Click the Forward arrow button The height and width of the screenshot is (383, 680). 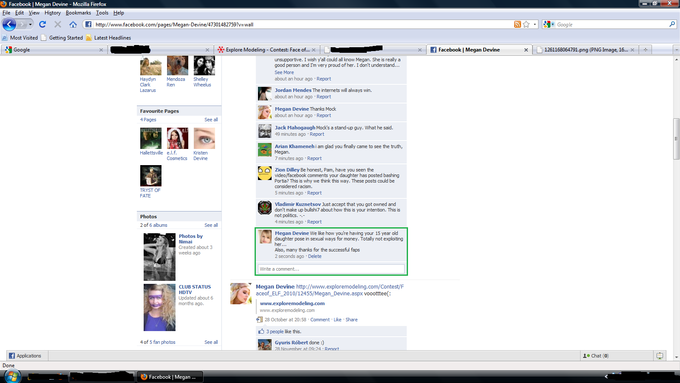pos(23,25)
